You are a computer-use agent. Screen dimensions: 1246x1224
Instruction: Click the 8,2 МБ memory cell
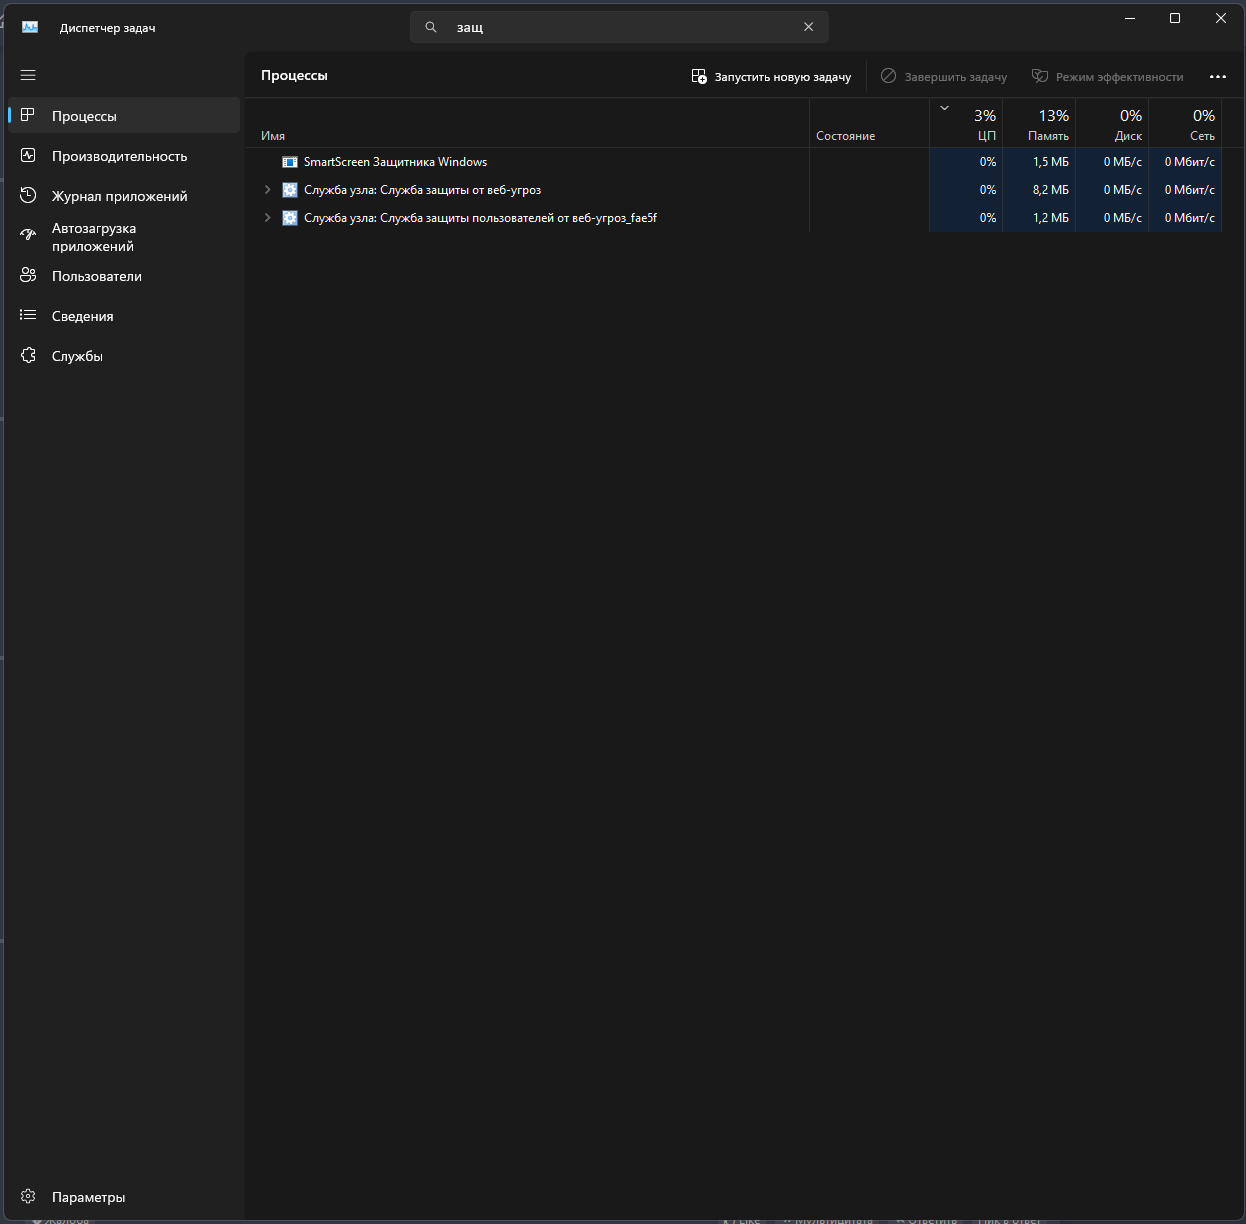1039,190
